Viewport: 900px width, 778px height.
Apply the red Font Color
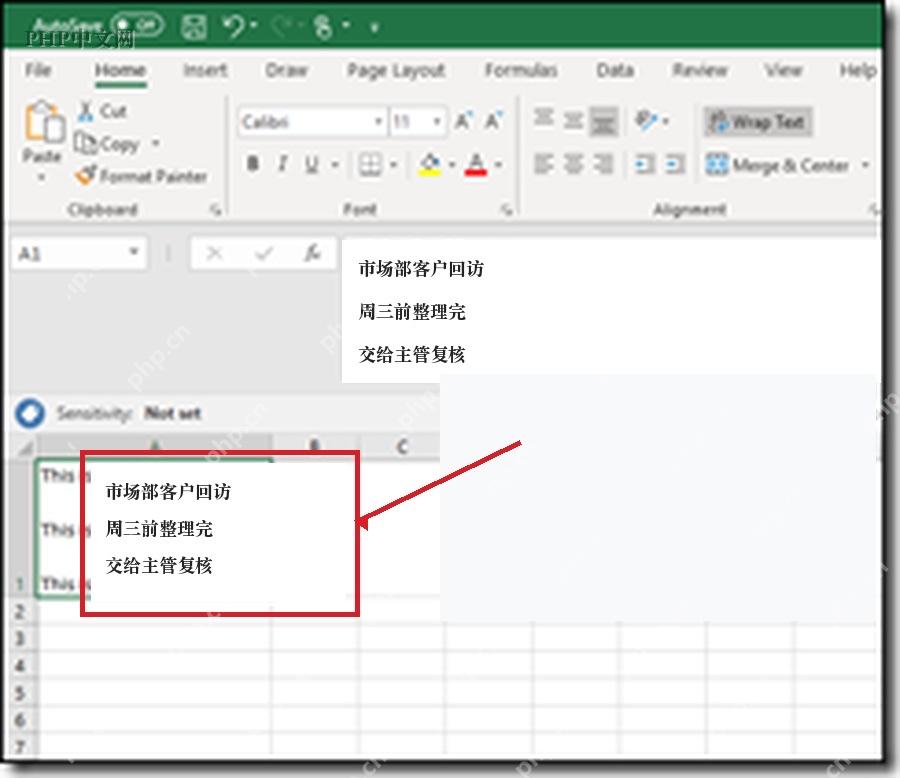476,165
